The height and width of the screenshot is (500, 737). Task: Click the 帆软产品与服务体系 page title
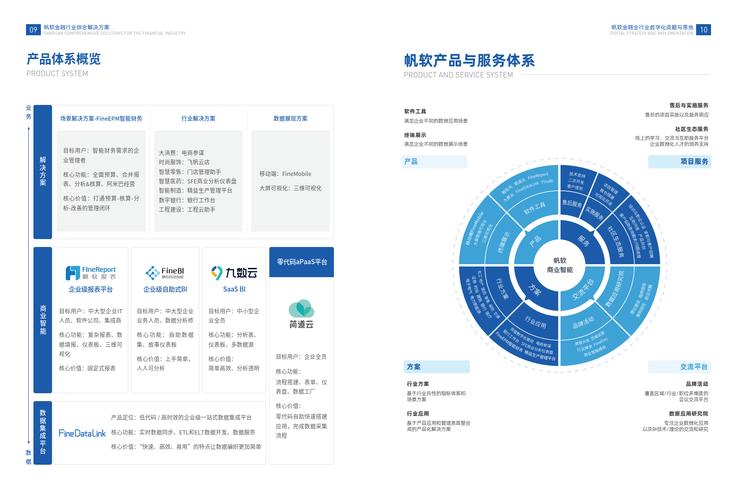tap(469, 61)
